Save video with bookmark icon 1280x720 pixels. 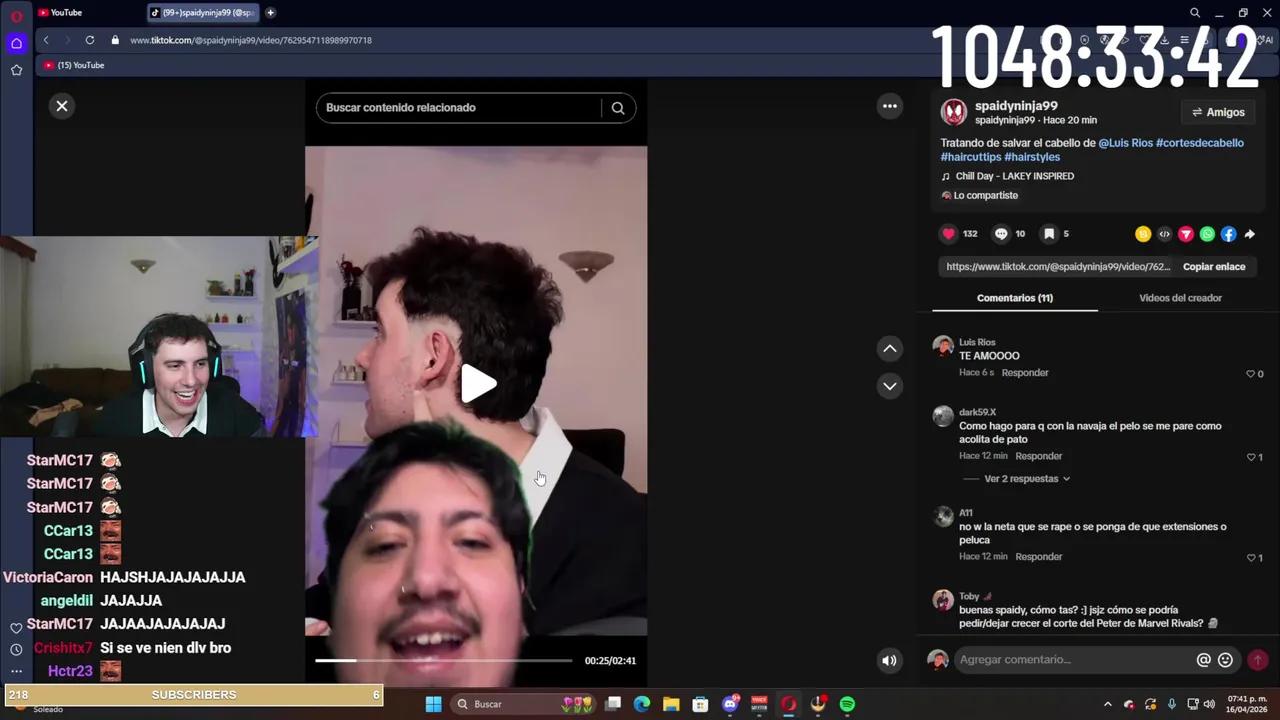(1049, 234)
